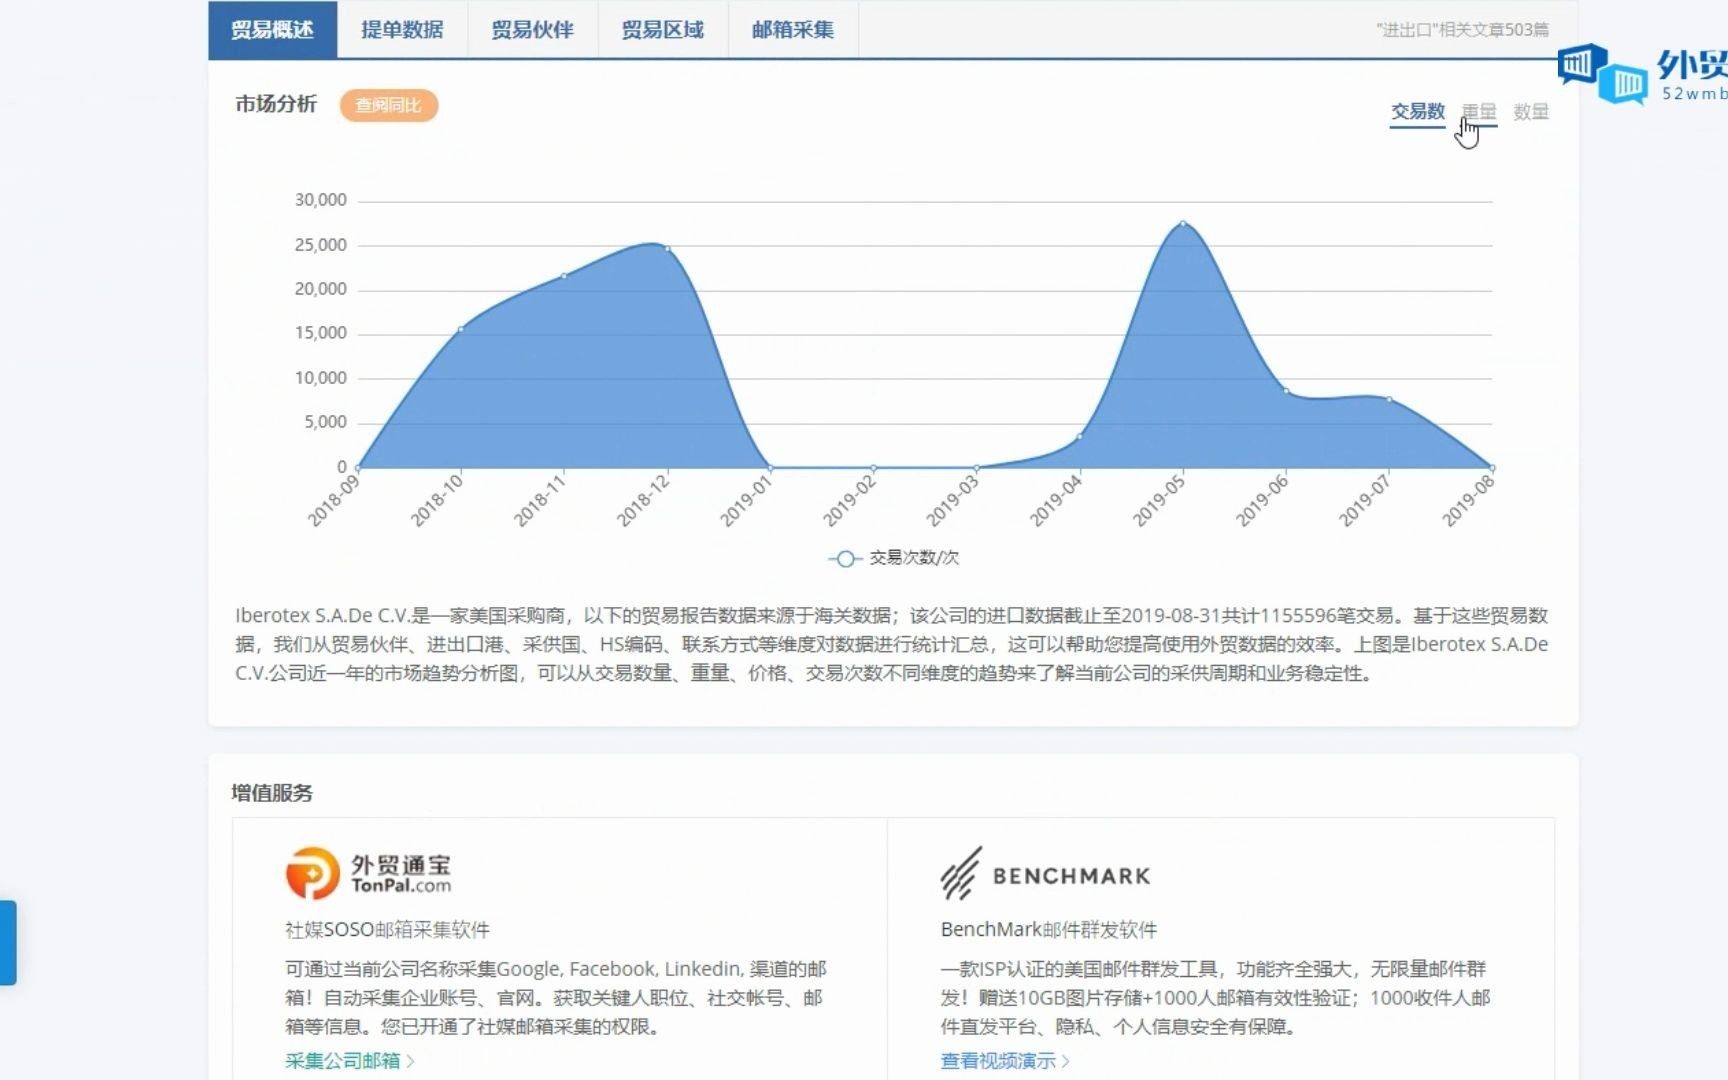Click the 外贸通宝 TonPal.com logo

pos(368,873)
